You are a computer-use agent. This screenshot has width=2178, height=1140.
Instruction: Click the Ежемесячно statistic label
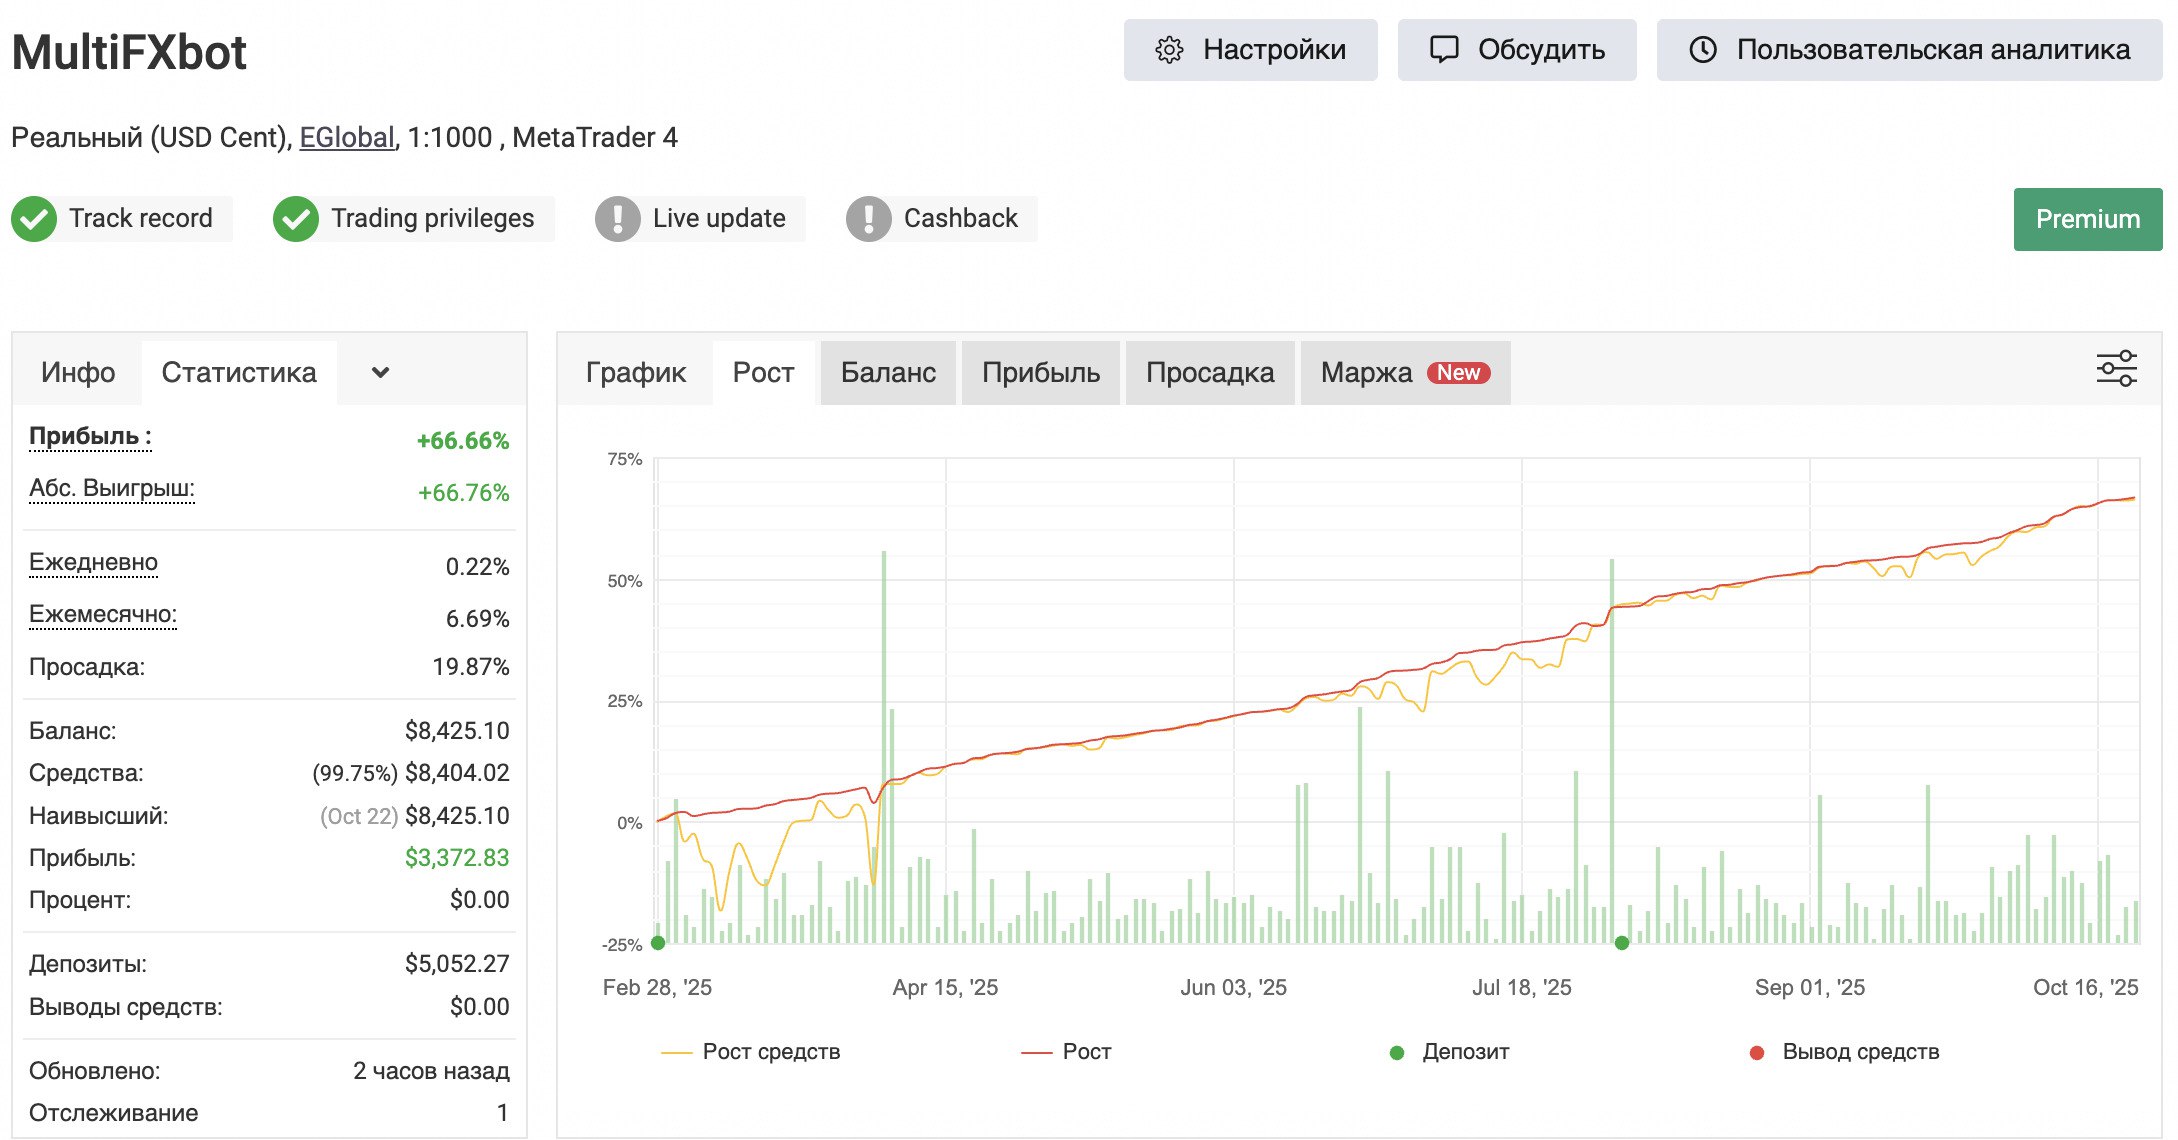103,614
